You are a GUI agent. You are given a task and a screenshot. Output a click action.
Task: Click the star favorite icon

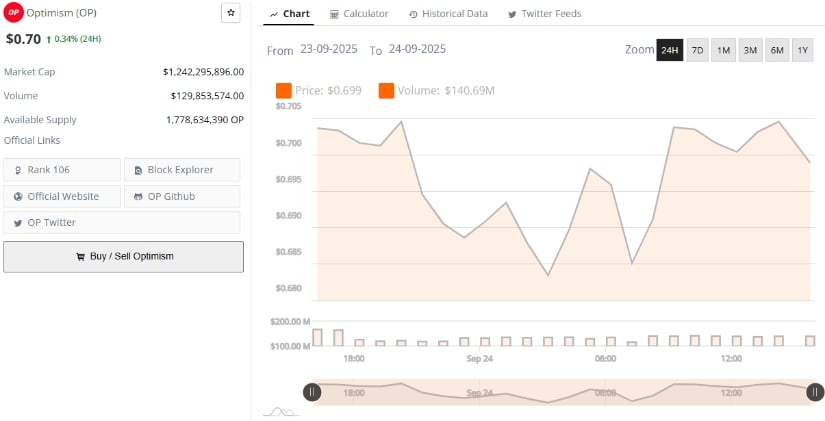pos(231,13)
